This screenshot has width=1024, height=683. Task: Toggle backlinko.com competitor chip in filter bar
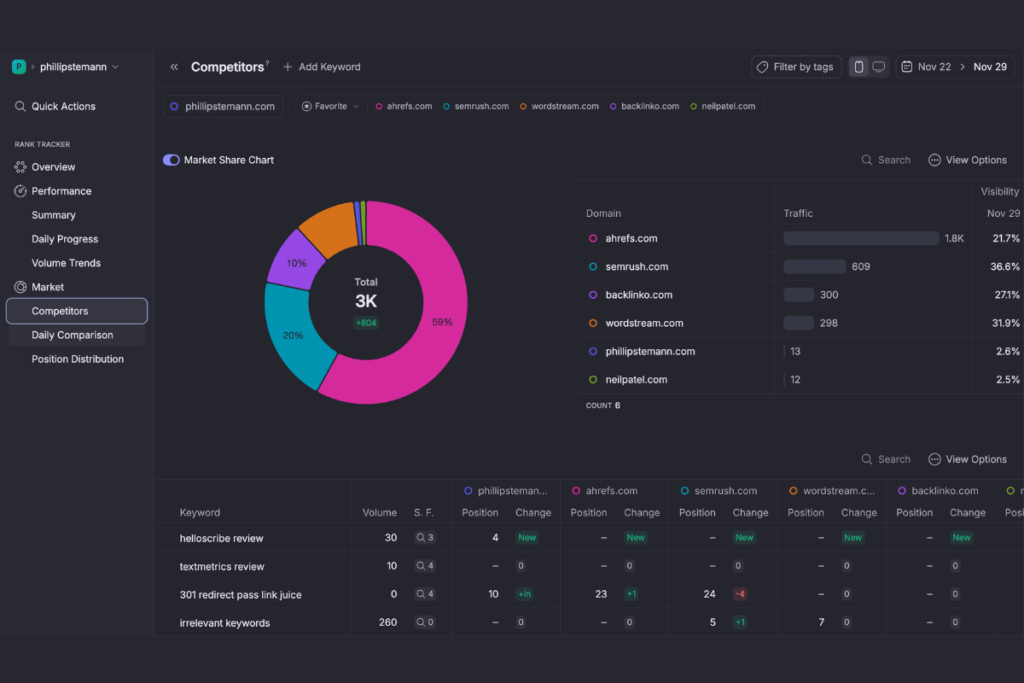(645, 106)
